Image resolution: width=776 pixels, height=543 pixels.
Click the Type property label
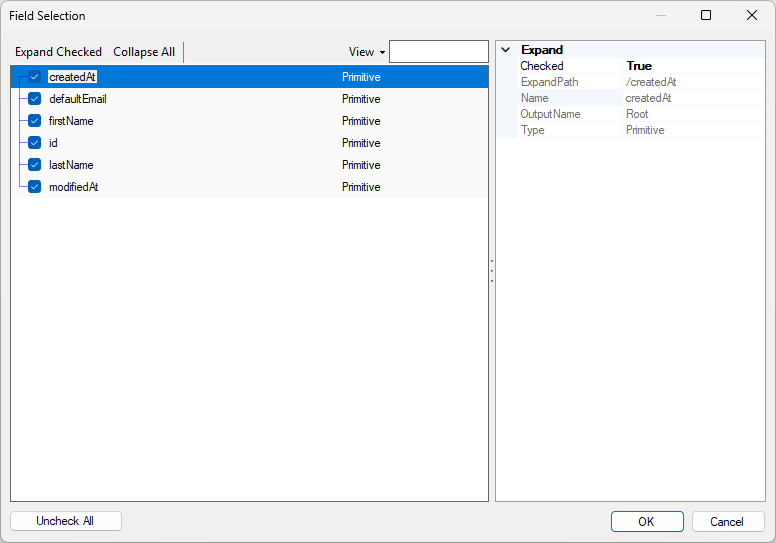[x=533, y=130]
